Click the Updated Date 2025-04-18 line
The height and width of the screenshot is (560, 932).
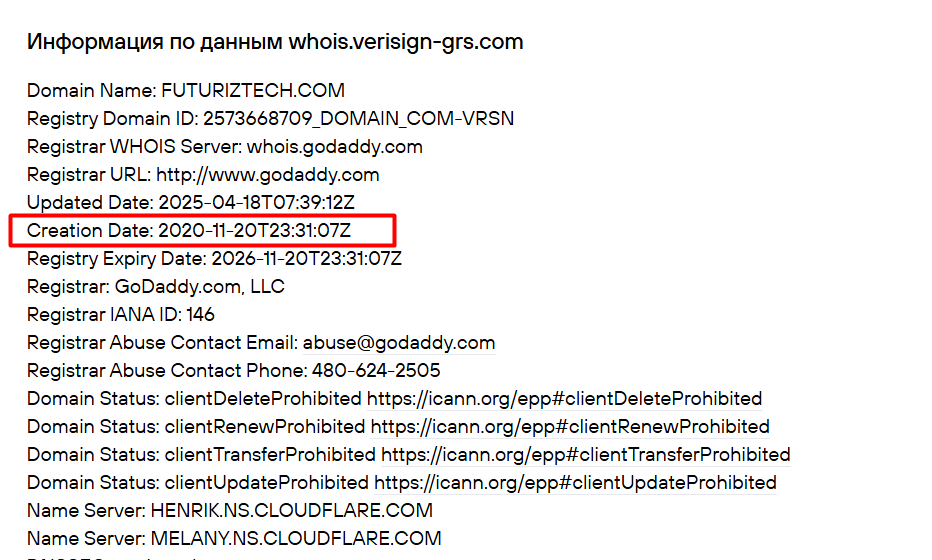(191, 203)
